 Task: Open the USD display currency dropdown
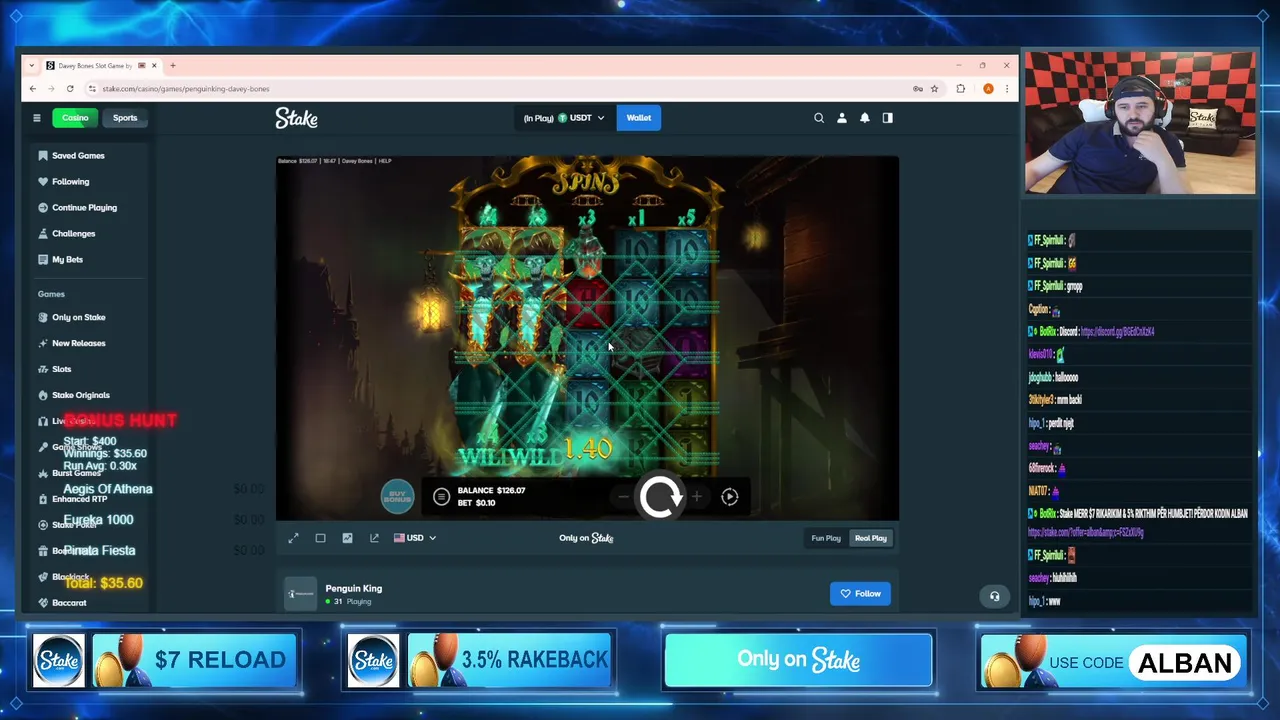click(415, 538)
